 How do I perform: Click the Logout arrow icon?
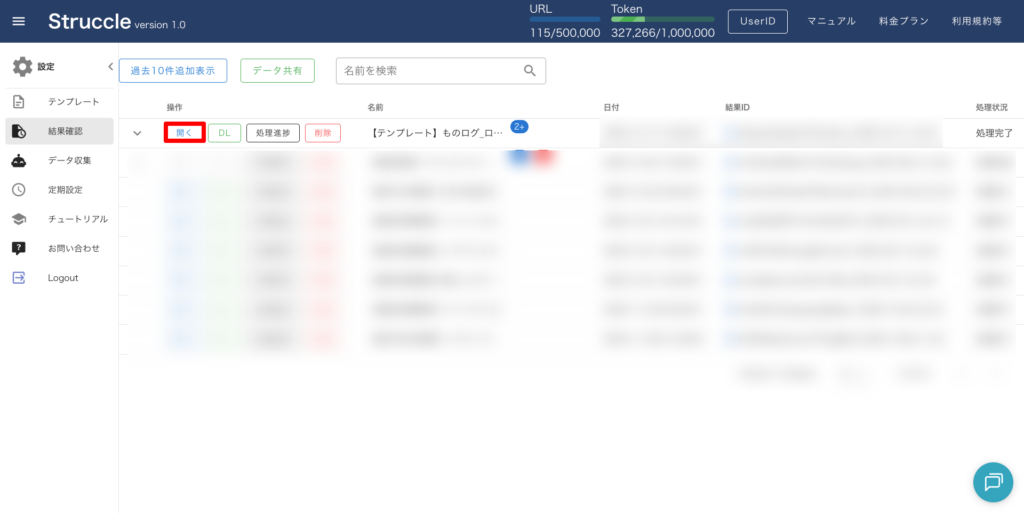click(x=19, y=278)
